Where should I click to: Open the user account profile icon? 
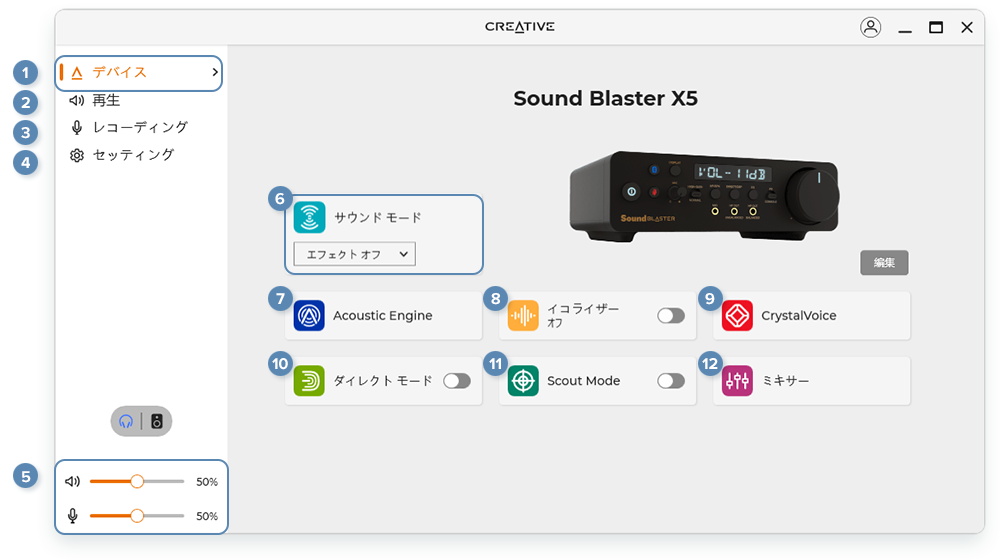click(870, 28)
